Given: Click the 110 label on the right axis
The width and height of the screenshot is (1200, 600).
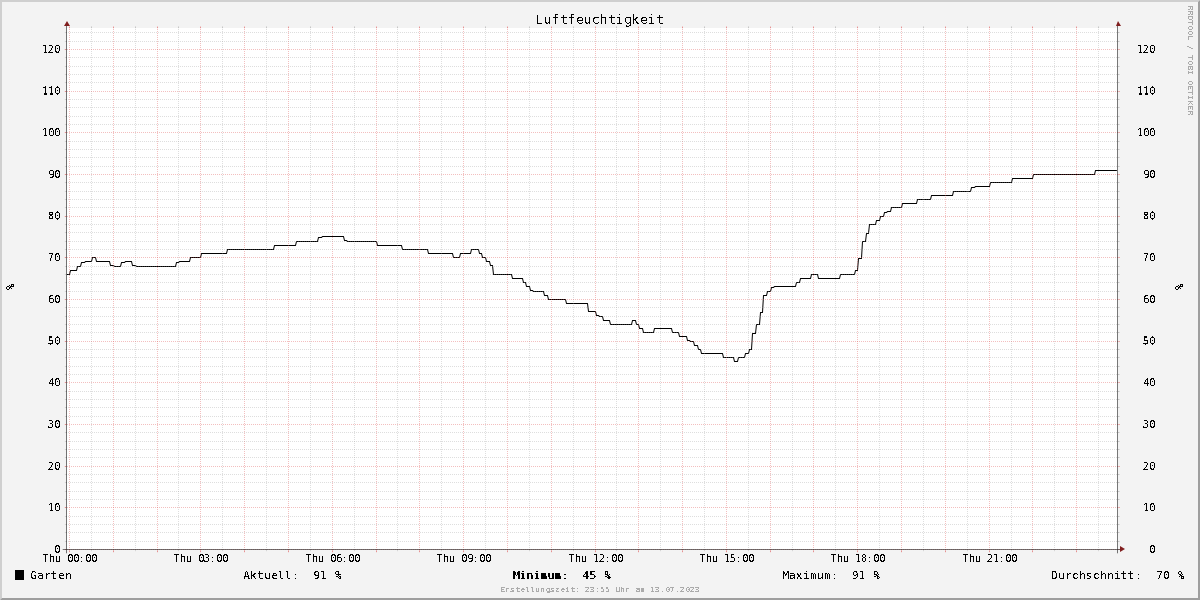Looking at the screenshot, I should coord(1146,91).
